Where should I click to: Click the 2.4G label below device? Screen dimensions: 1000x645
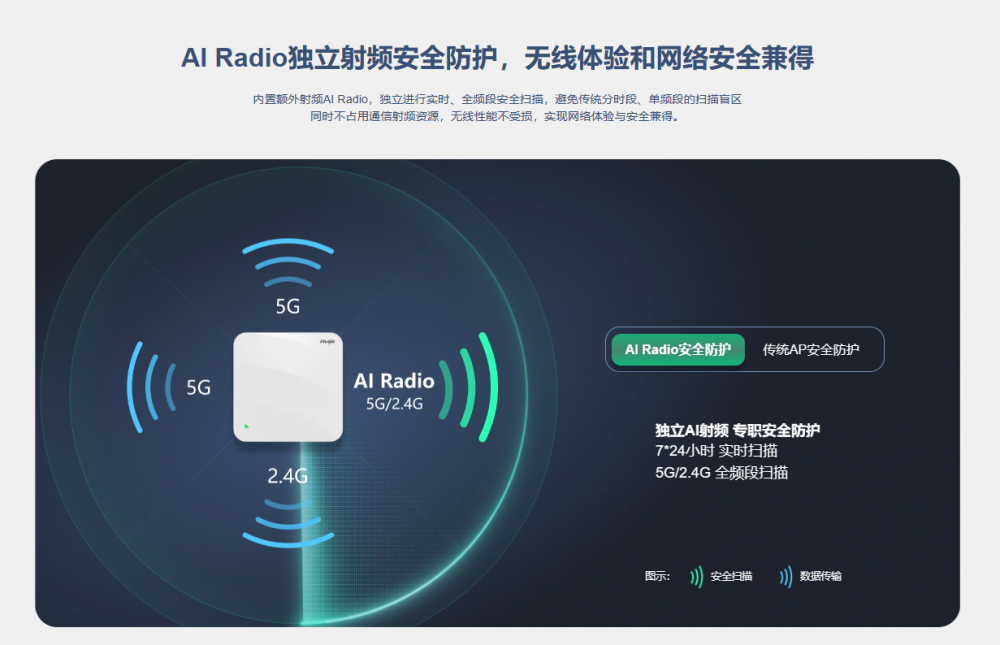point(288,476)
